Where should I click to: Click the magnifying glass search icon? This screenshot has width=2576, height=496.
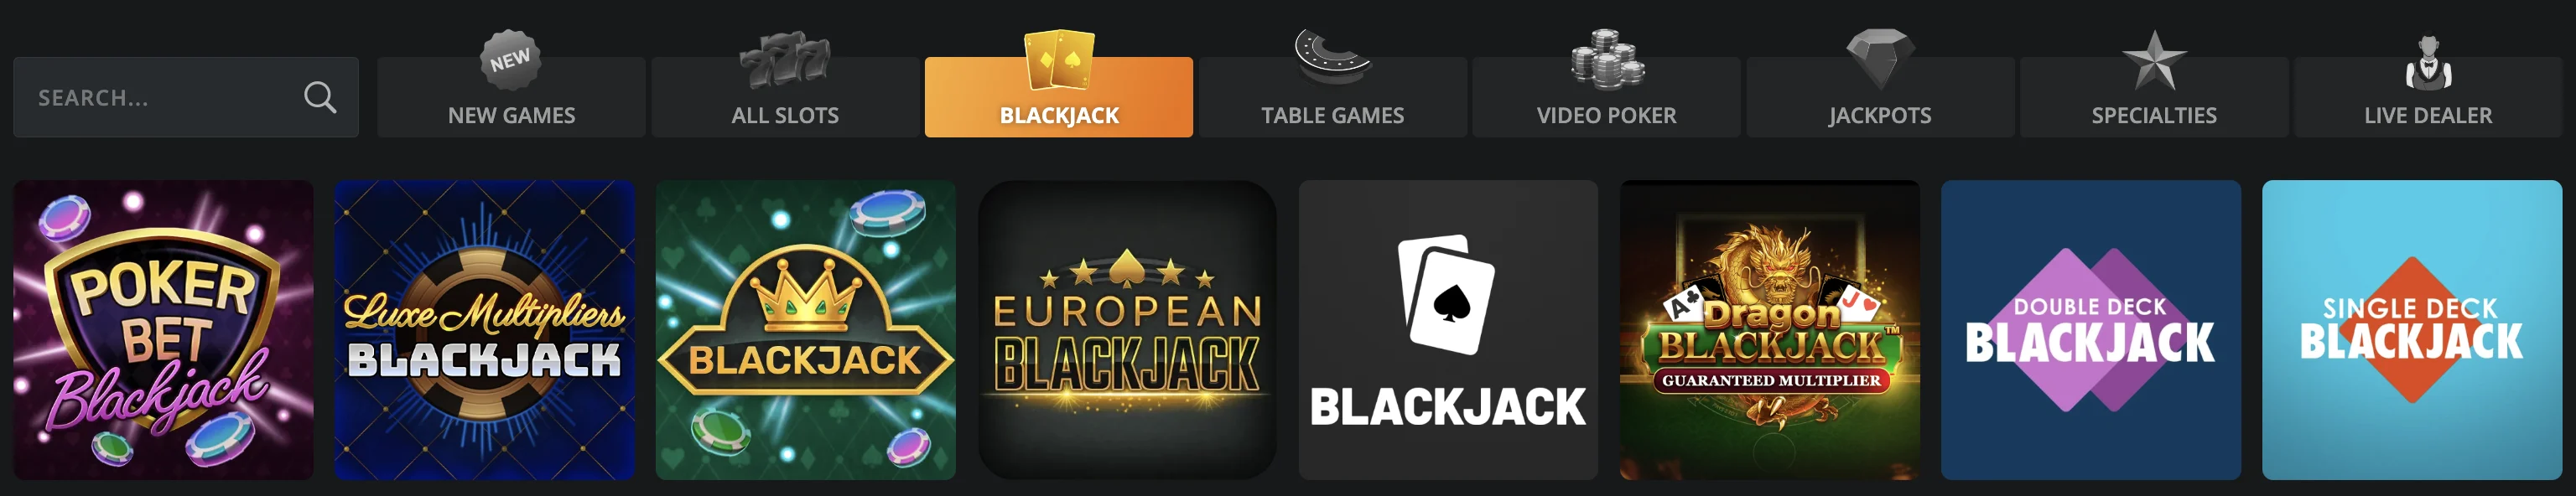point(320,97)
